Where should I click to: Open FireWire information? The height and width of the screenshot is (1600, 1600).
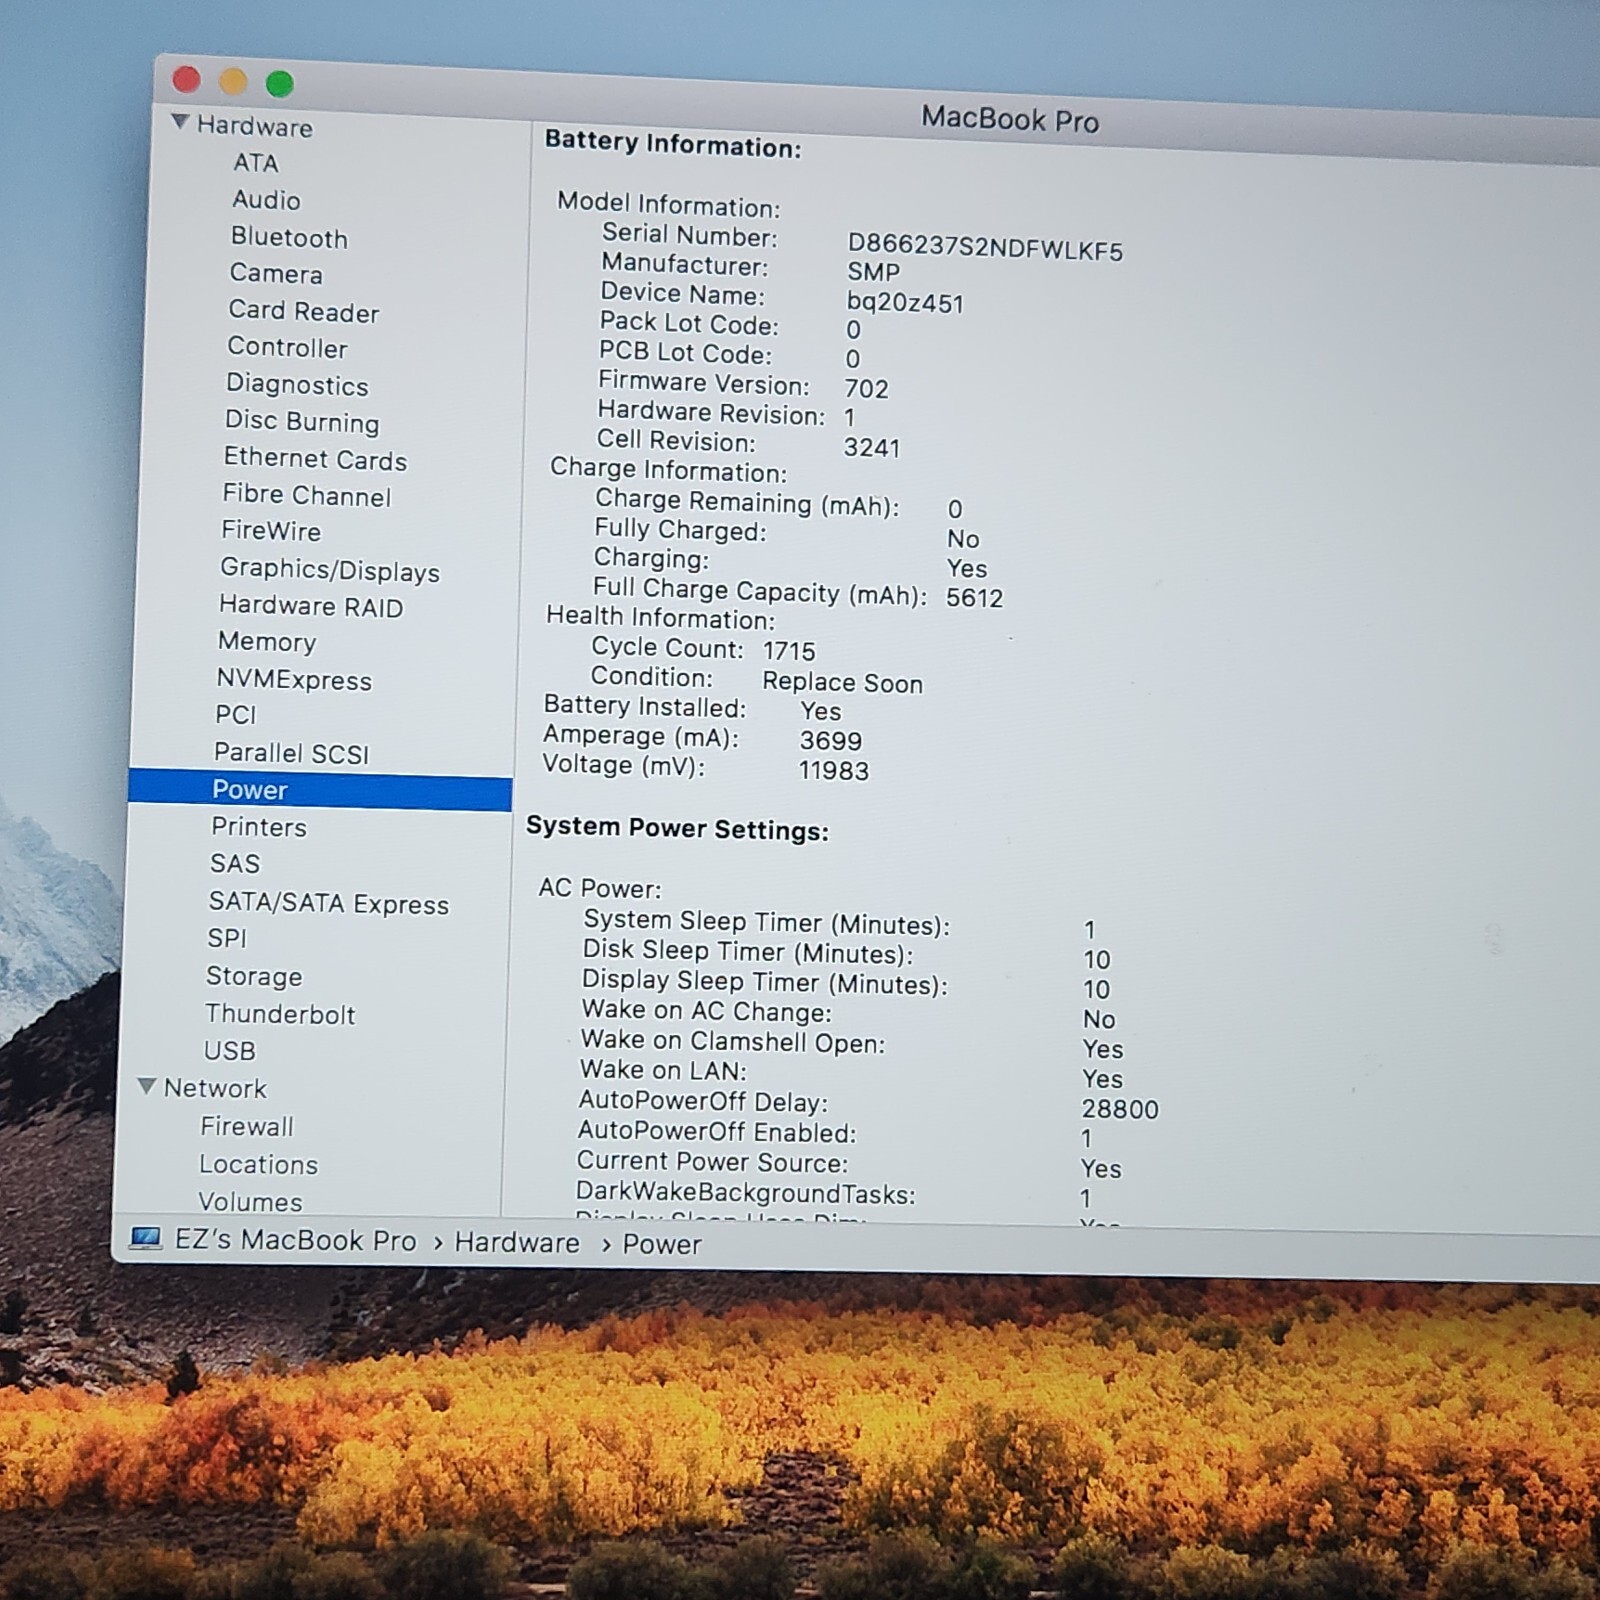[271, 530]
